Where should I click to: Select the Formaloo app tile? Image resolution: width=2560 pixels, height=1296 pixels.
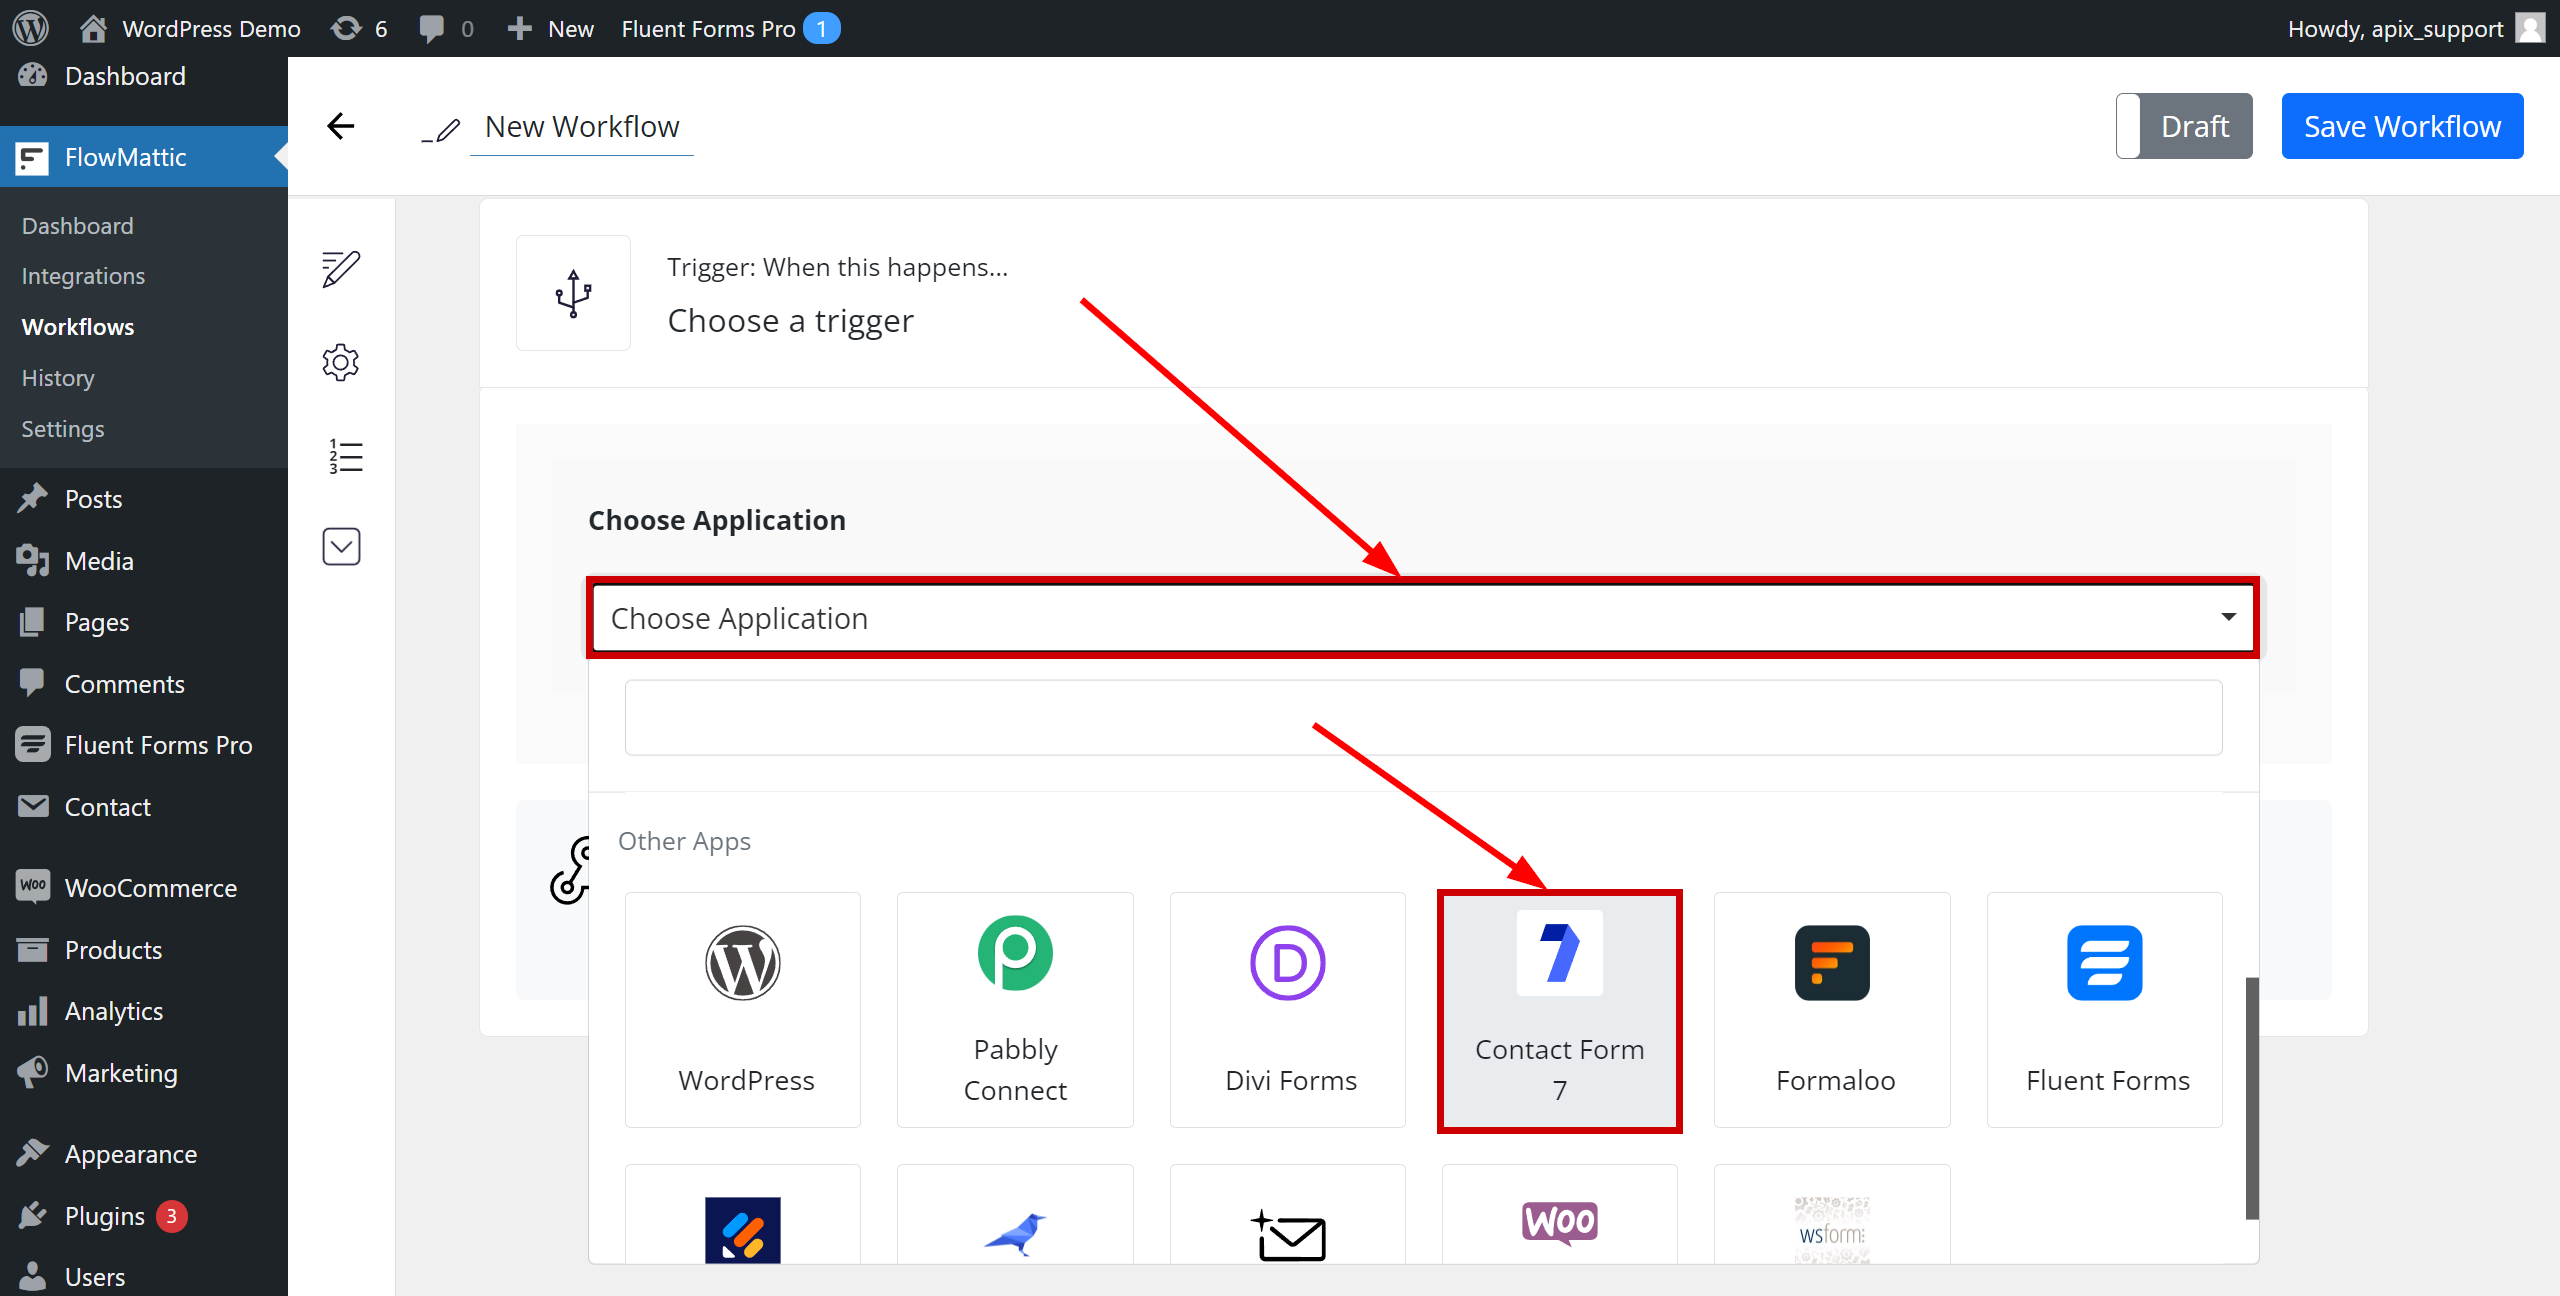(x=1832, y=1010)
